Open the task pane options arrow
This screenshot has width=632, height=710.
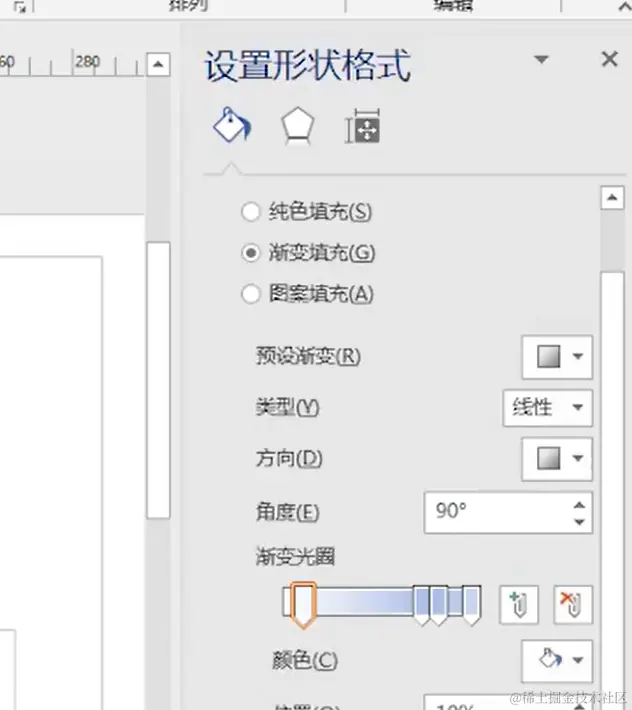(541, 59)
